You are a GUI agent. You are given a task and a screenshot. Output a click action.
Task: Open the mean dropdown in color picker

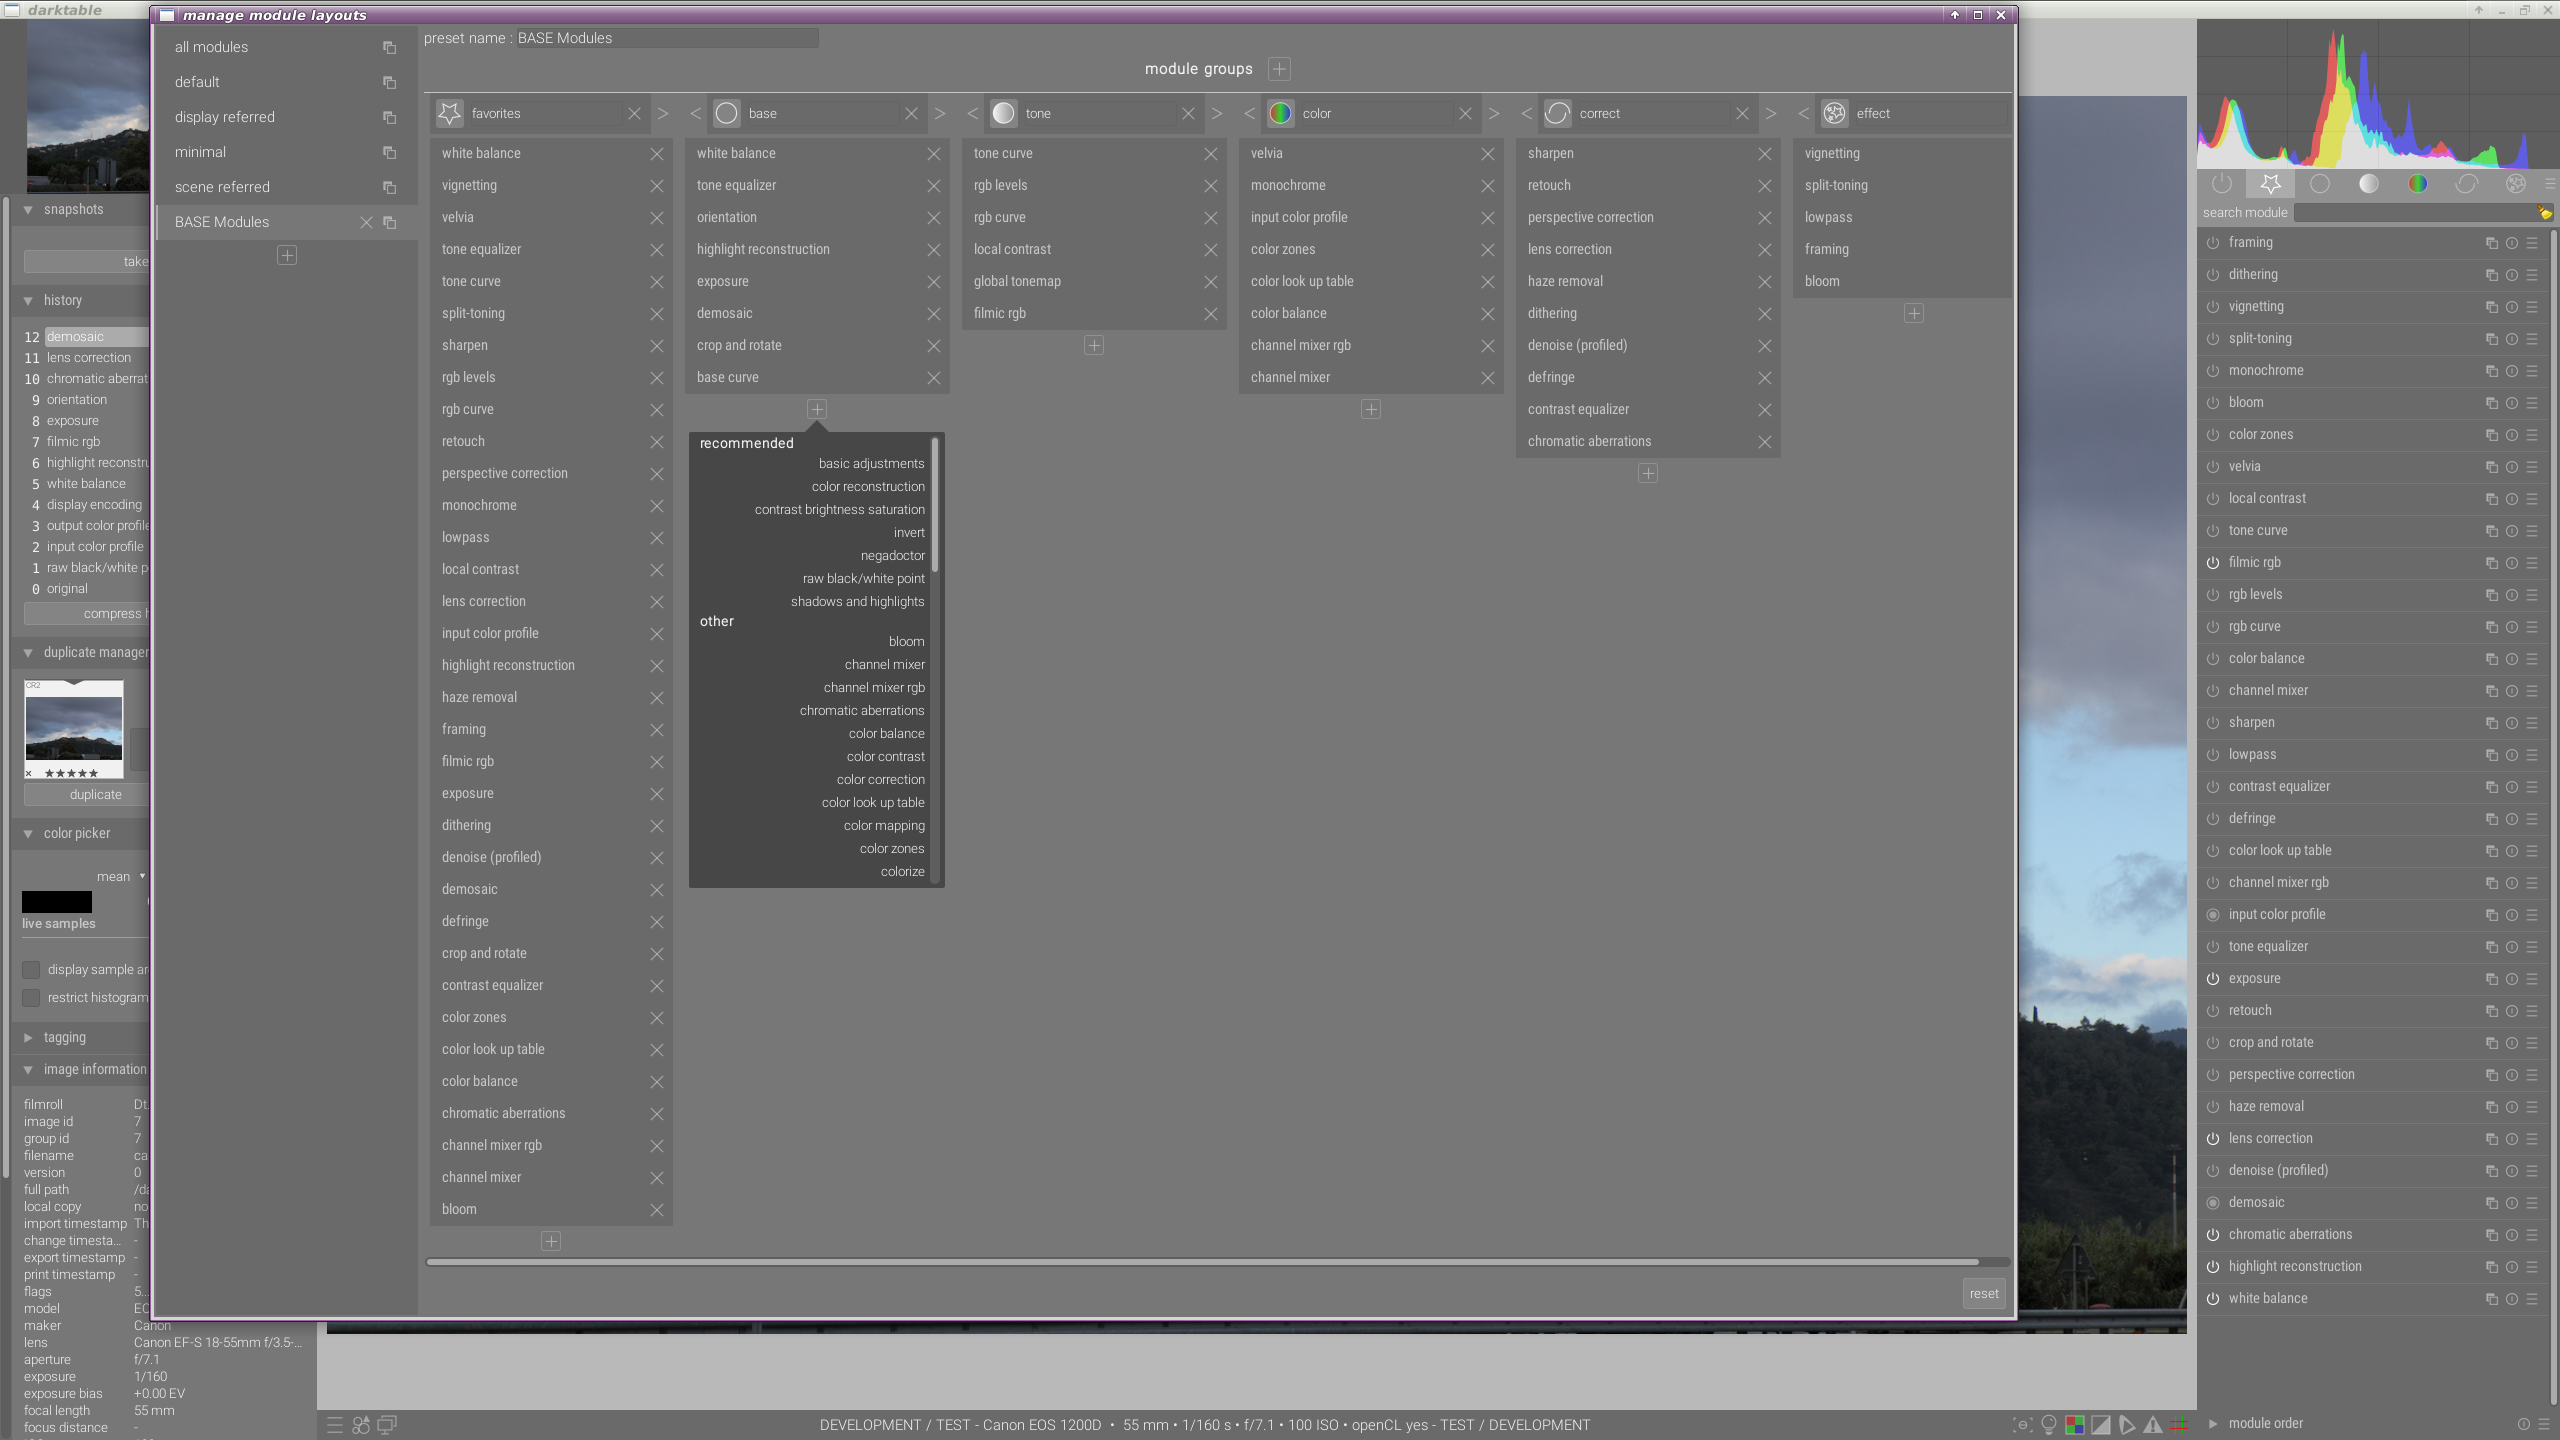122,875
